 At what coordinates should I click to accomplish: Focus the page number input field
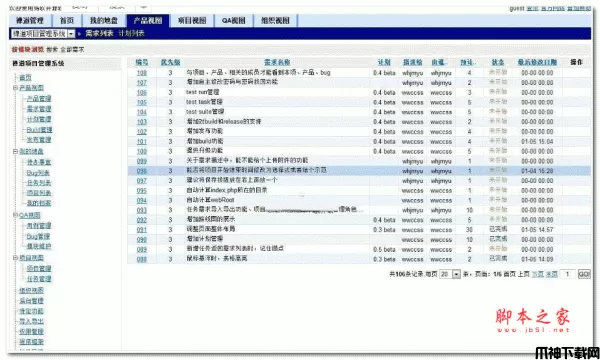568,274
